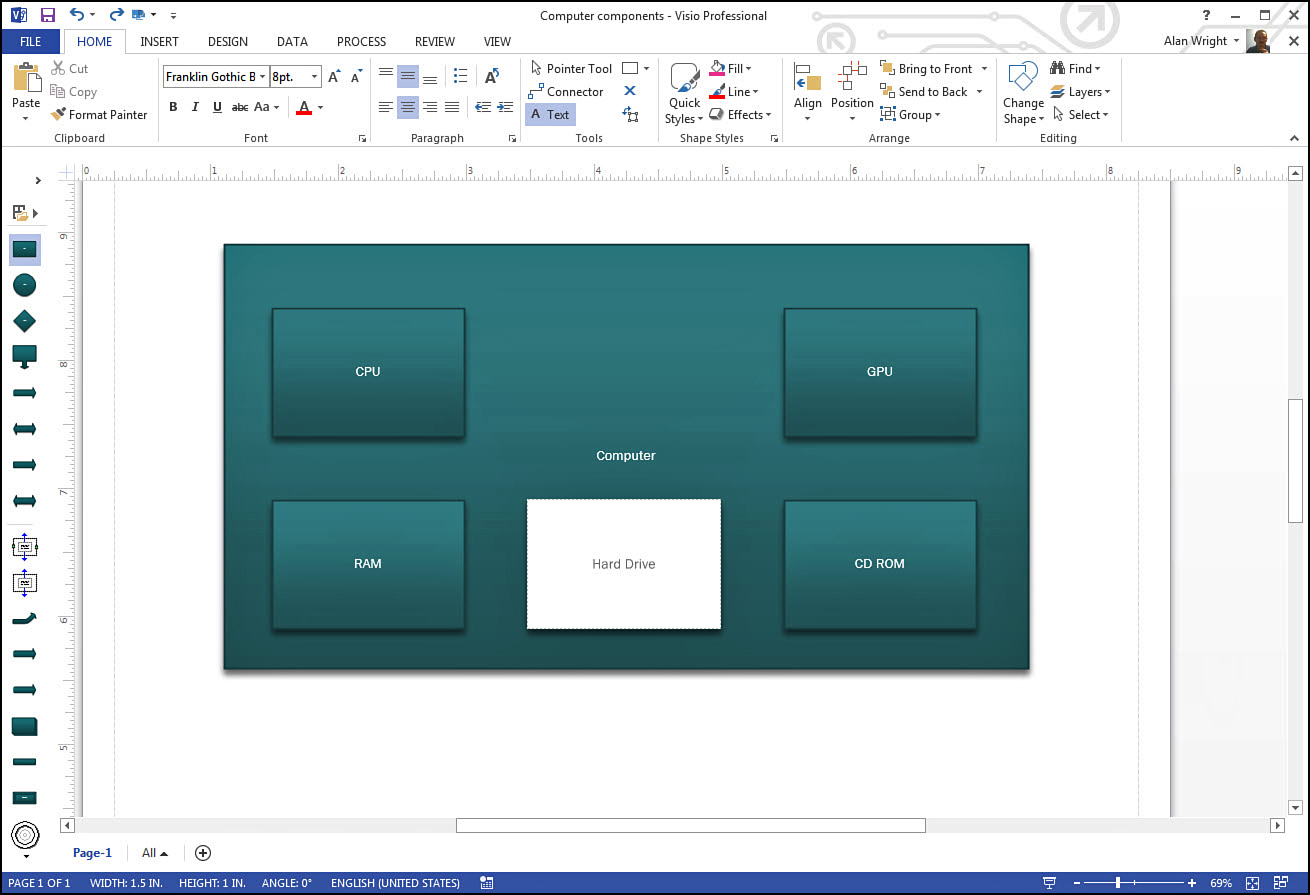Switch to the REVIEW tab
Image resolution: width=1310 pixels, height=895 pixels.
coord(435,42)
